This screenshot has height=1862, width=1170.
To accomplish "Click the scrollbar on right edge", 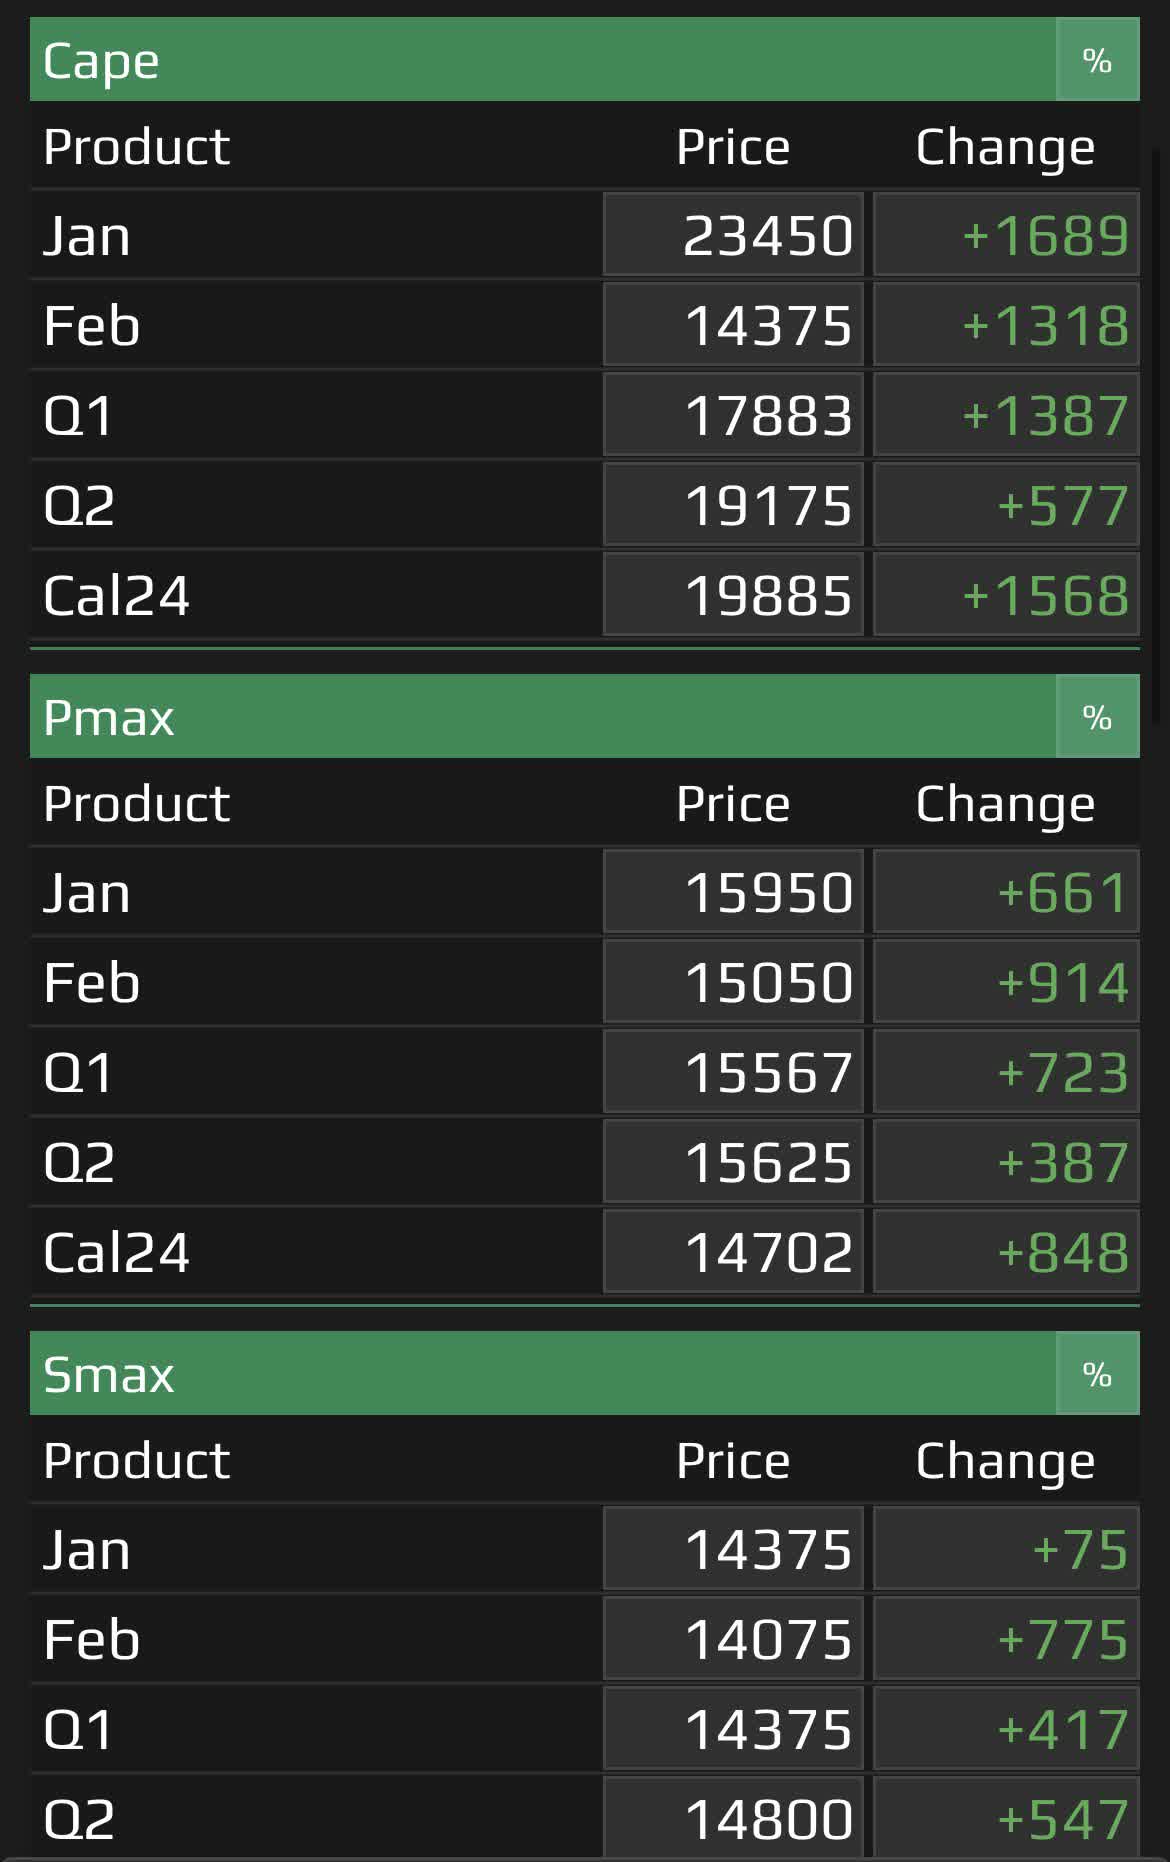I will [1157, 435].
